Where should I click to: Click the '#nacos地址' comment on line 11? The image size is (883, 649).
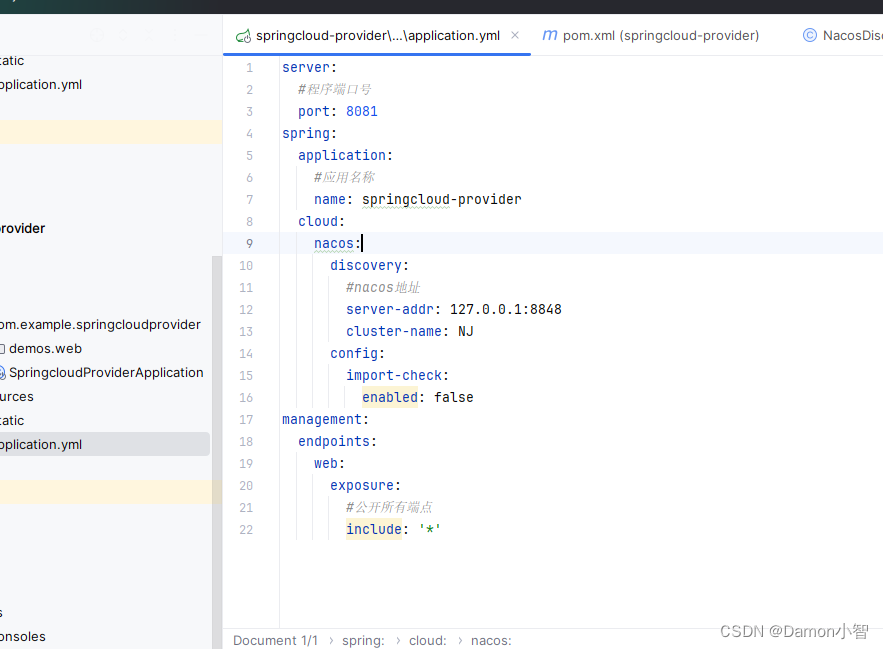(383, 287)
